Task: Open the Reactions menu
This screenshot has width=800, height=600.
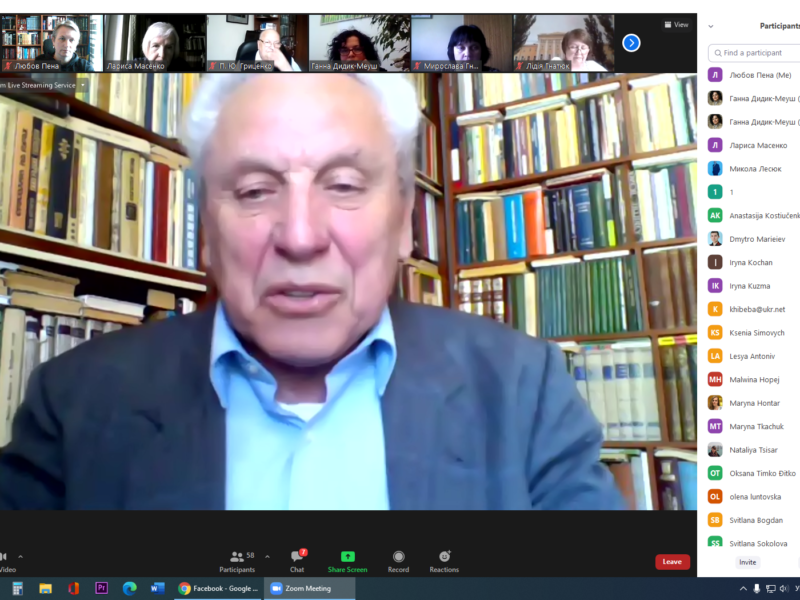Action: coord(444,557)
